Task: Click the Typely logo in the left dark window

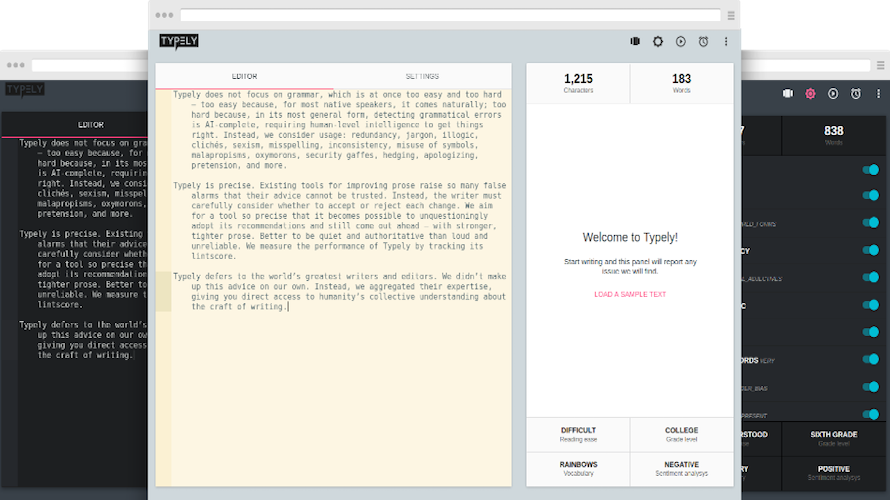Action: point(25,90)
